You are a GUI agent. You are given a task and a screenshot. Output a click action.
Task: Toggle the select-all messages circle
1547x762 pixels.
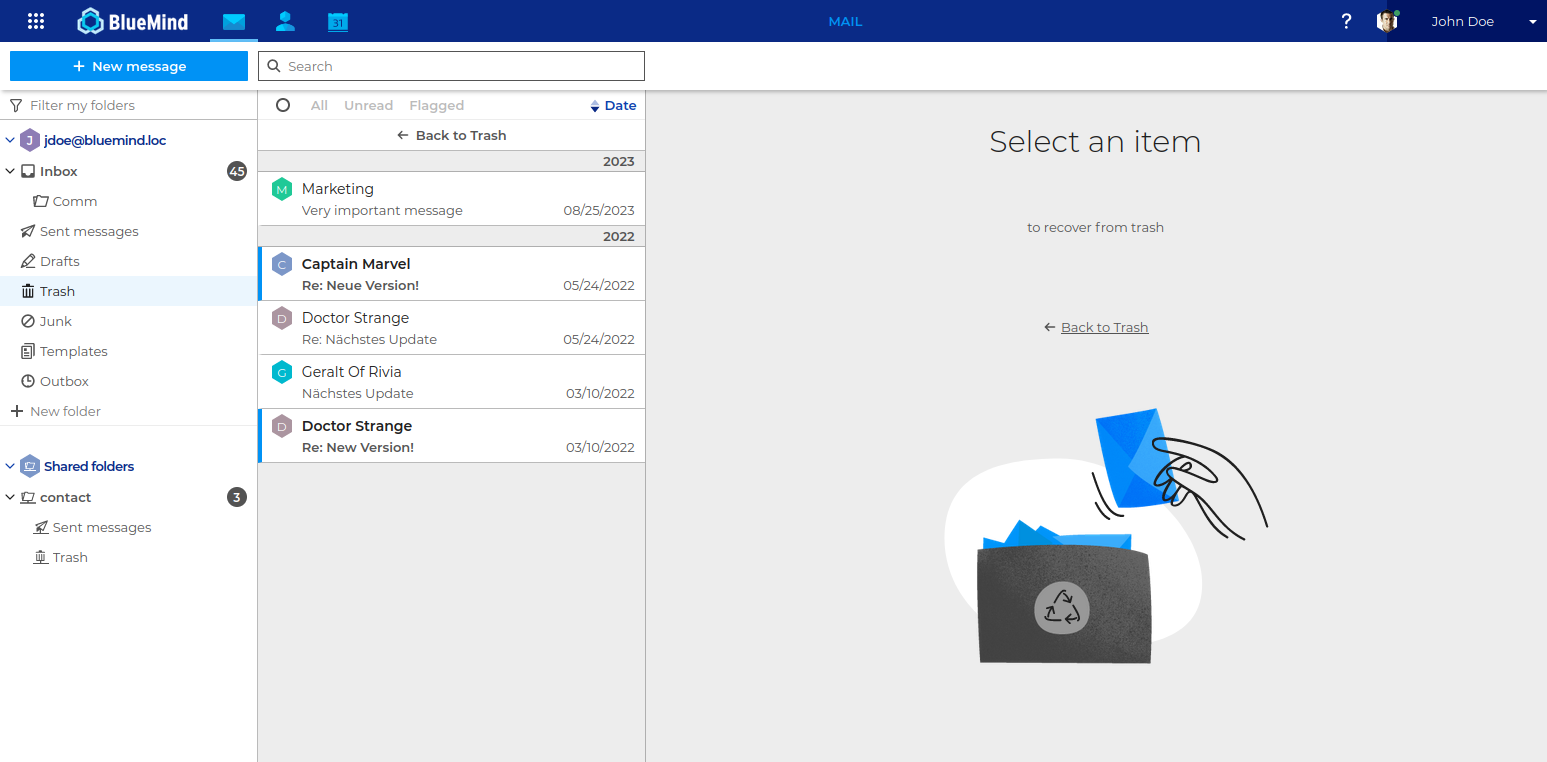pyautogui.click(x=283, y=105)
